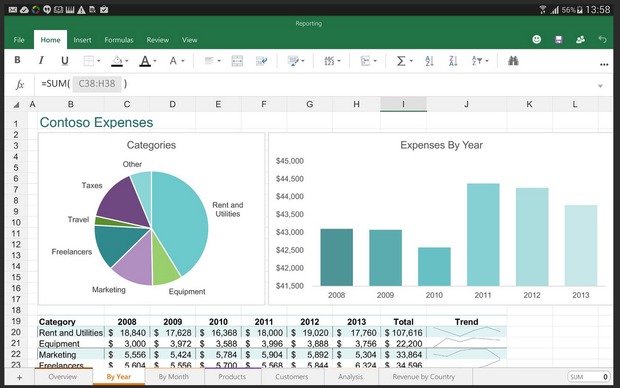620x388 pixels.
Task: Click the warning triangle notification icon
Action: (81, 9)
